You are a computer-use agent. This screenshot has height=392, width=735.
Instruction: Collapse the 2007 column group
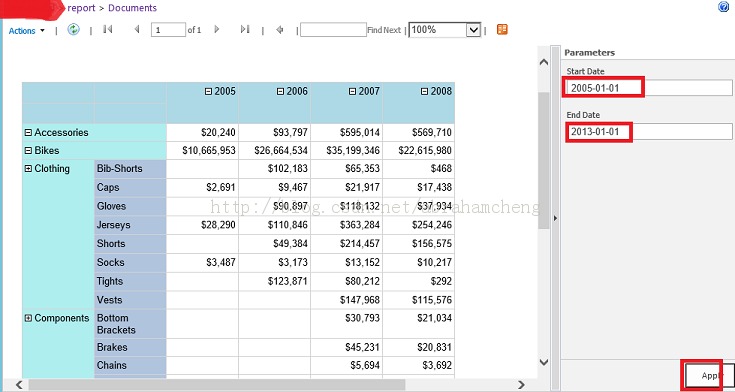pyautogui.click(x=353, y=91)
